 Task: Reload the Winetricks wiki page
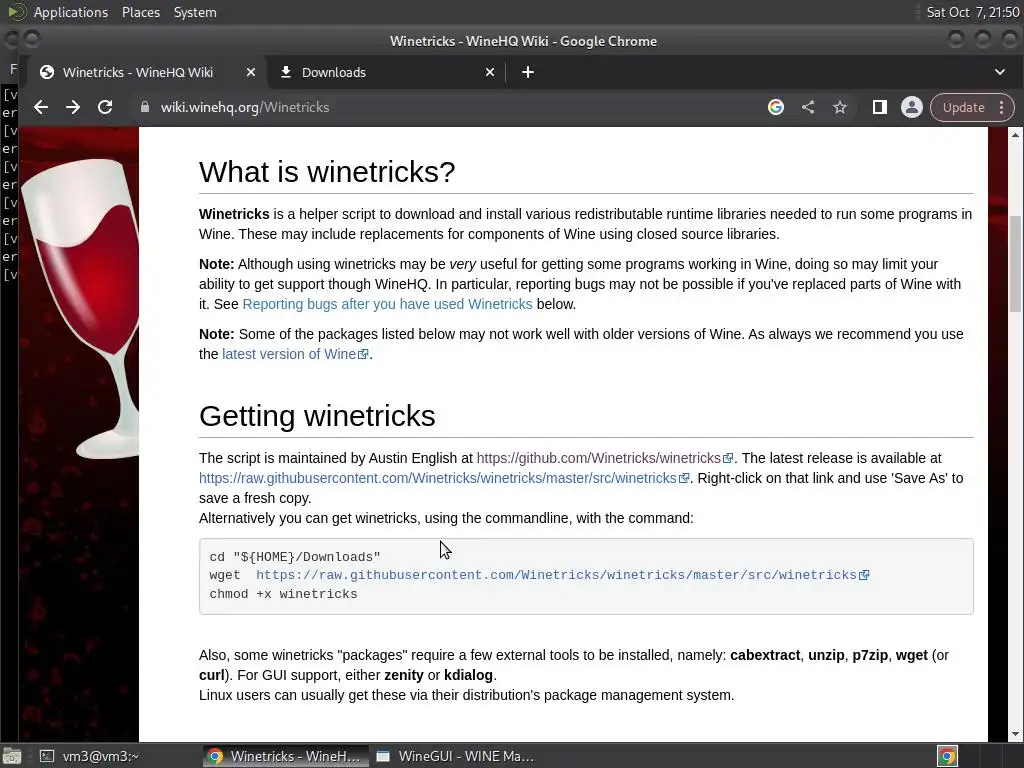(104, 107)
